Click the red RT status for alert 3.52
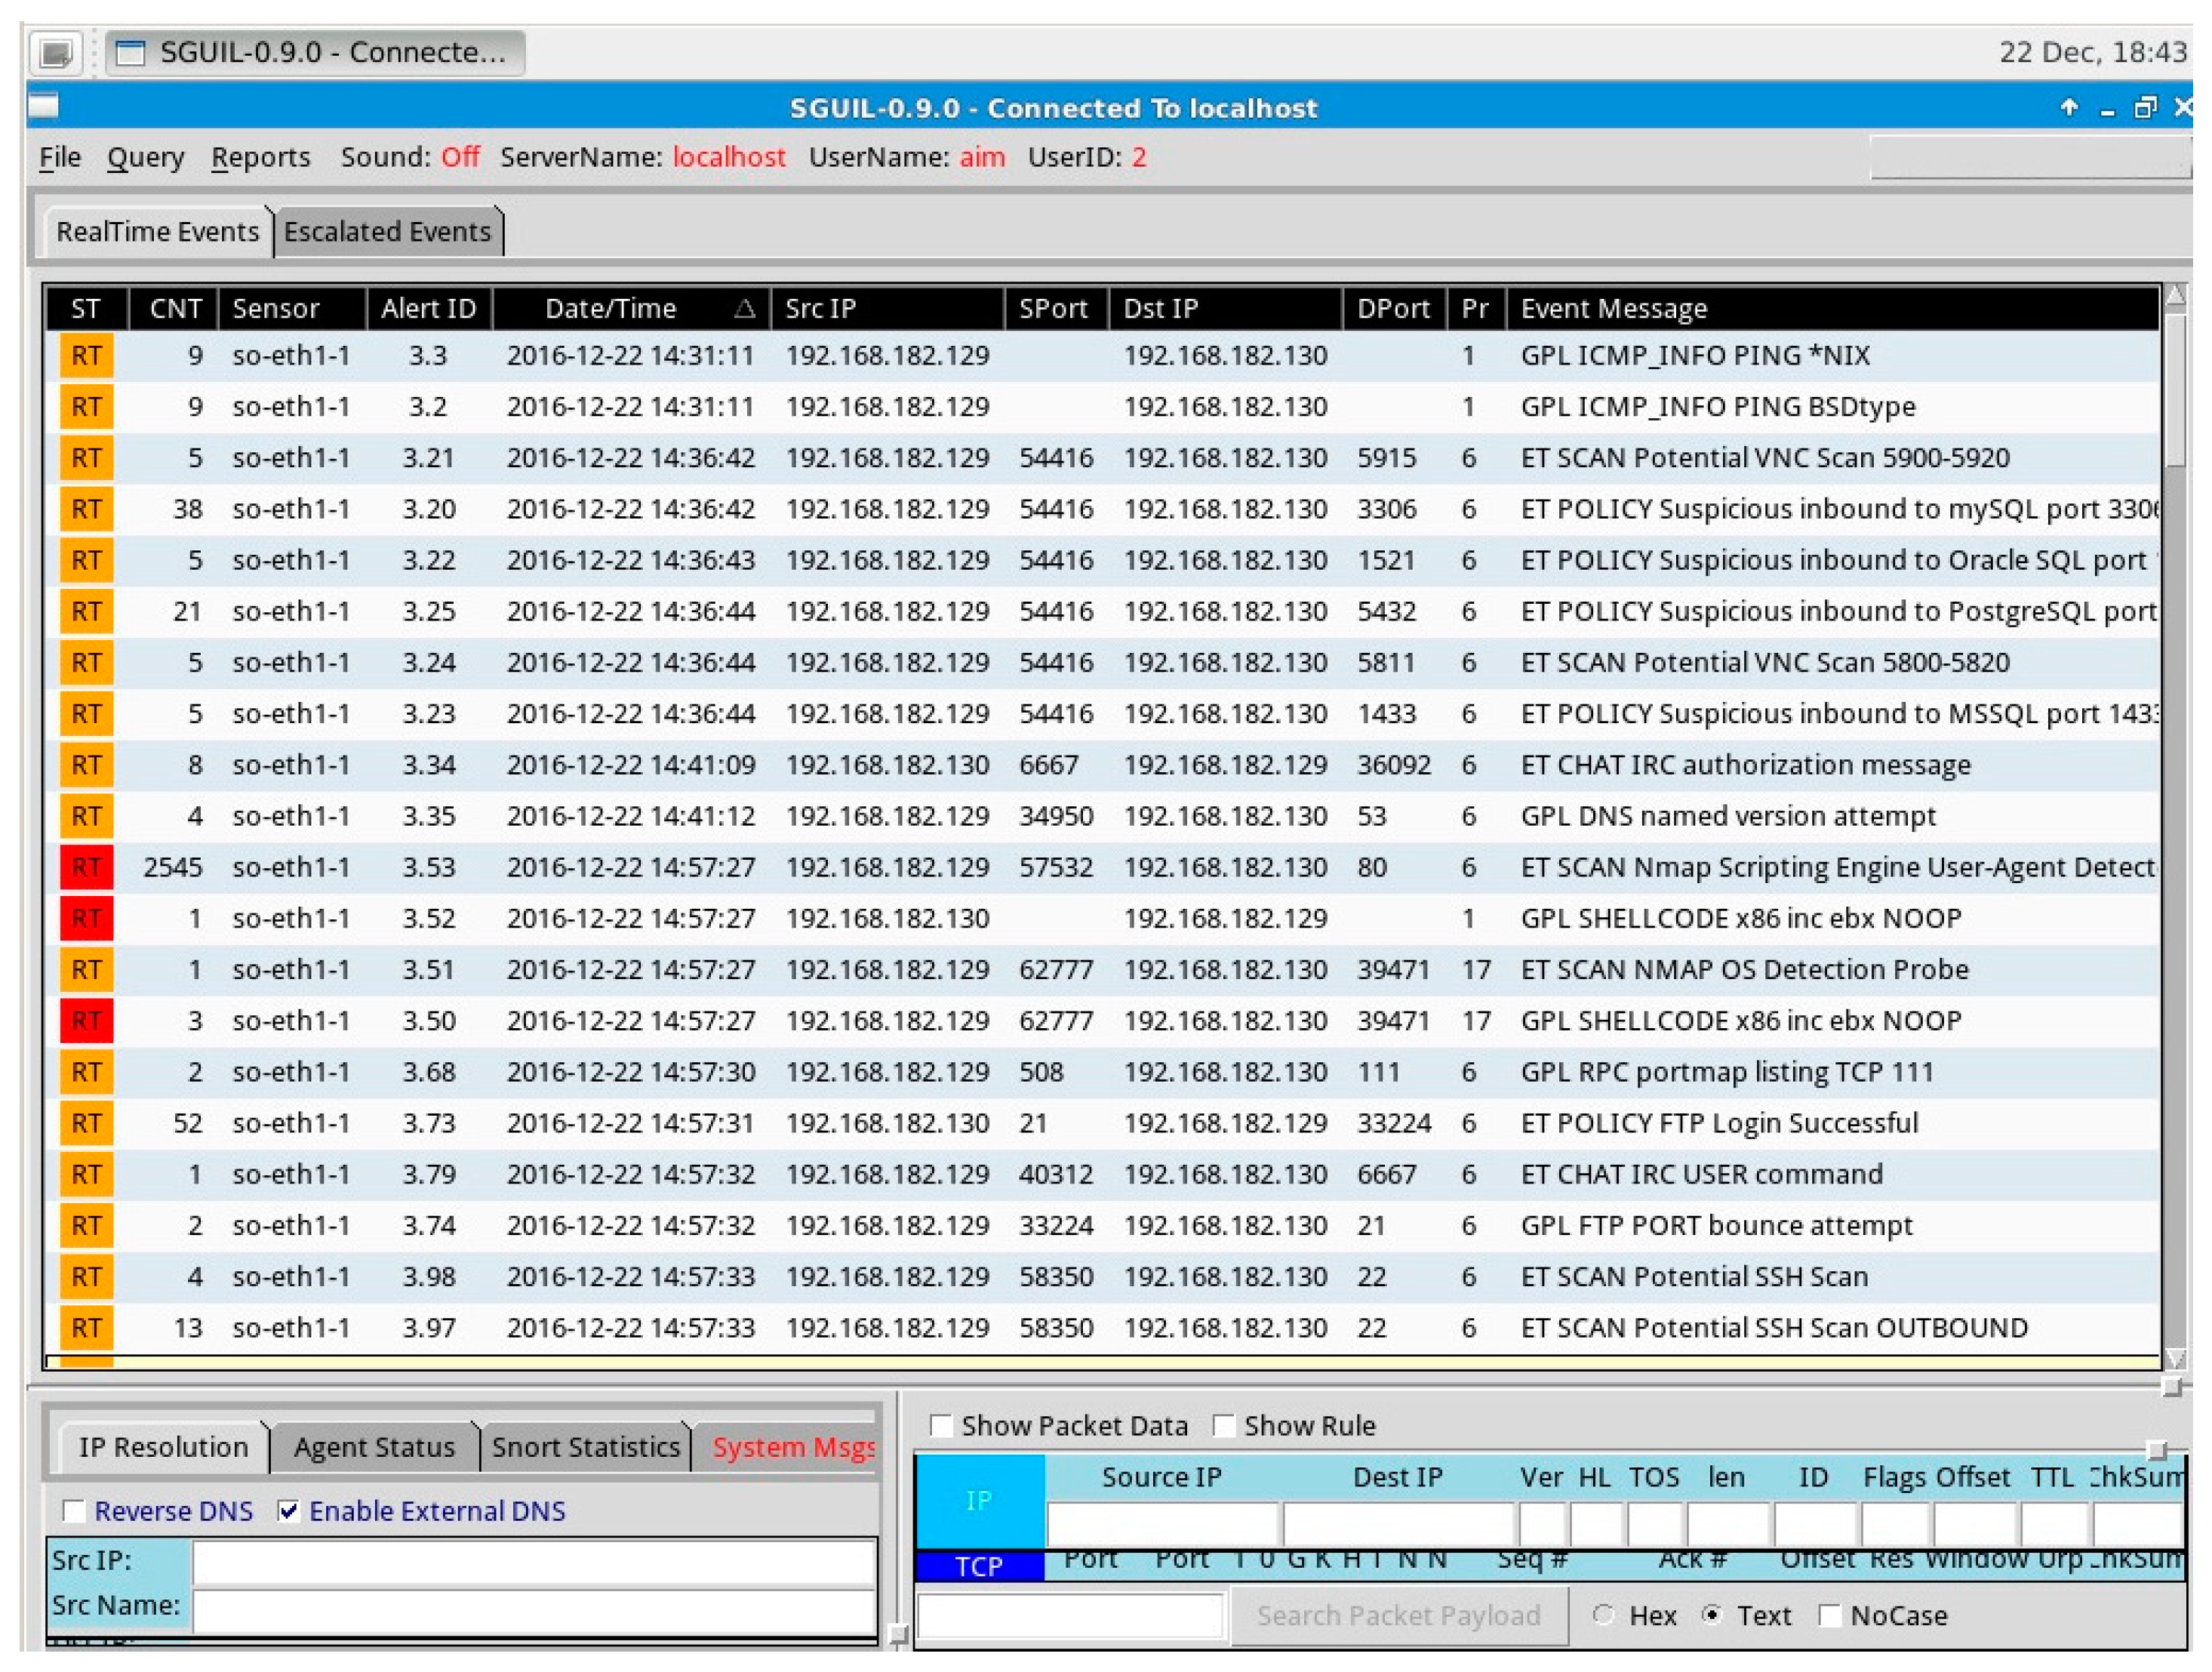 (86, 919)
